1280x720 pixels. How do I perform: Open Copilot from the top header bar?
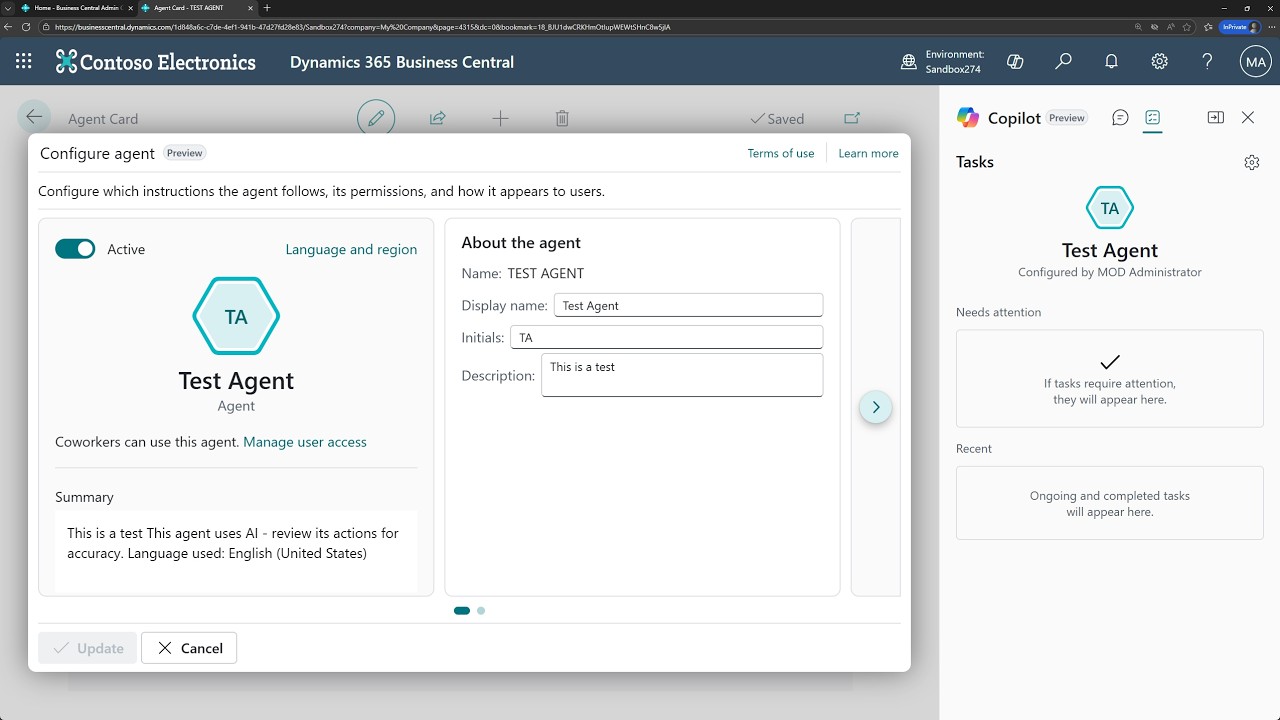(1015, 62)
